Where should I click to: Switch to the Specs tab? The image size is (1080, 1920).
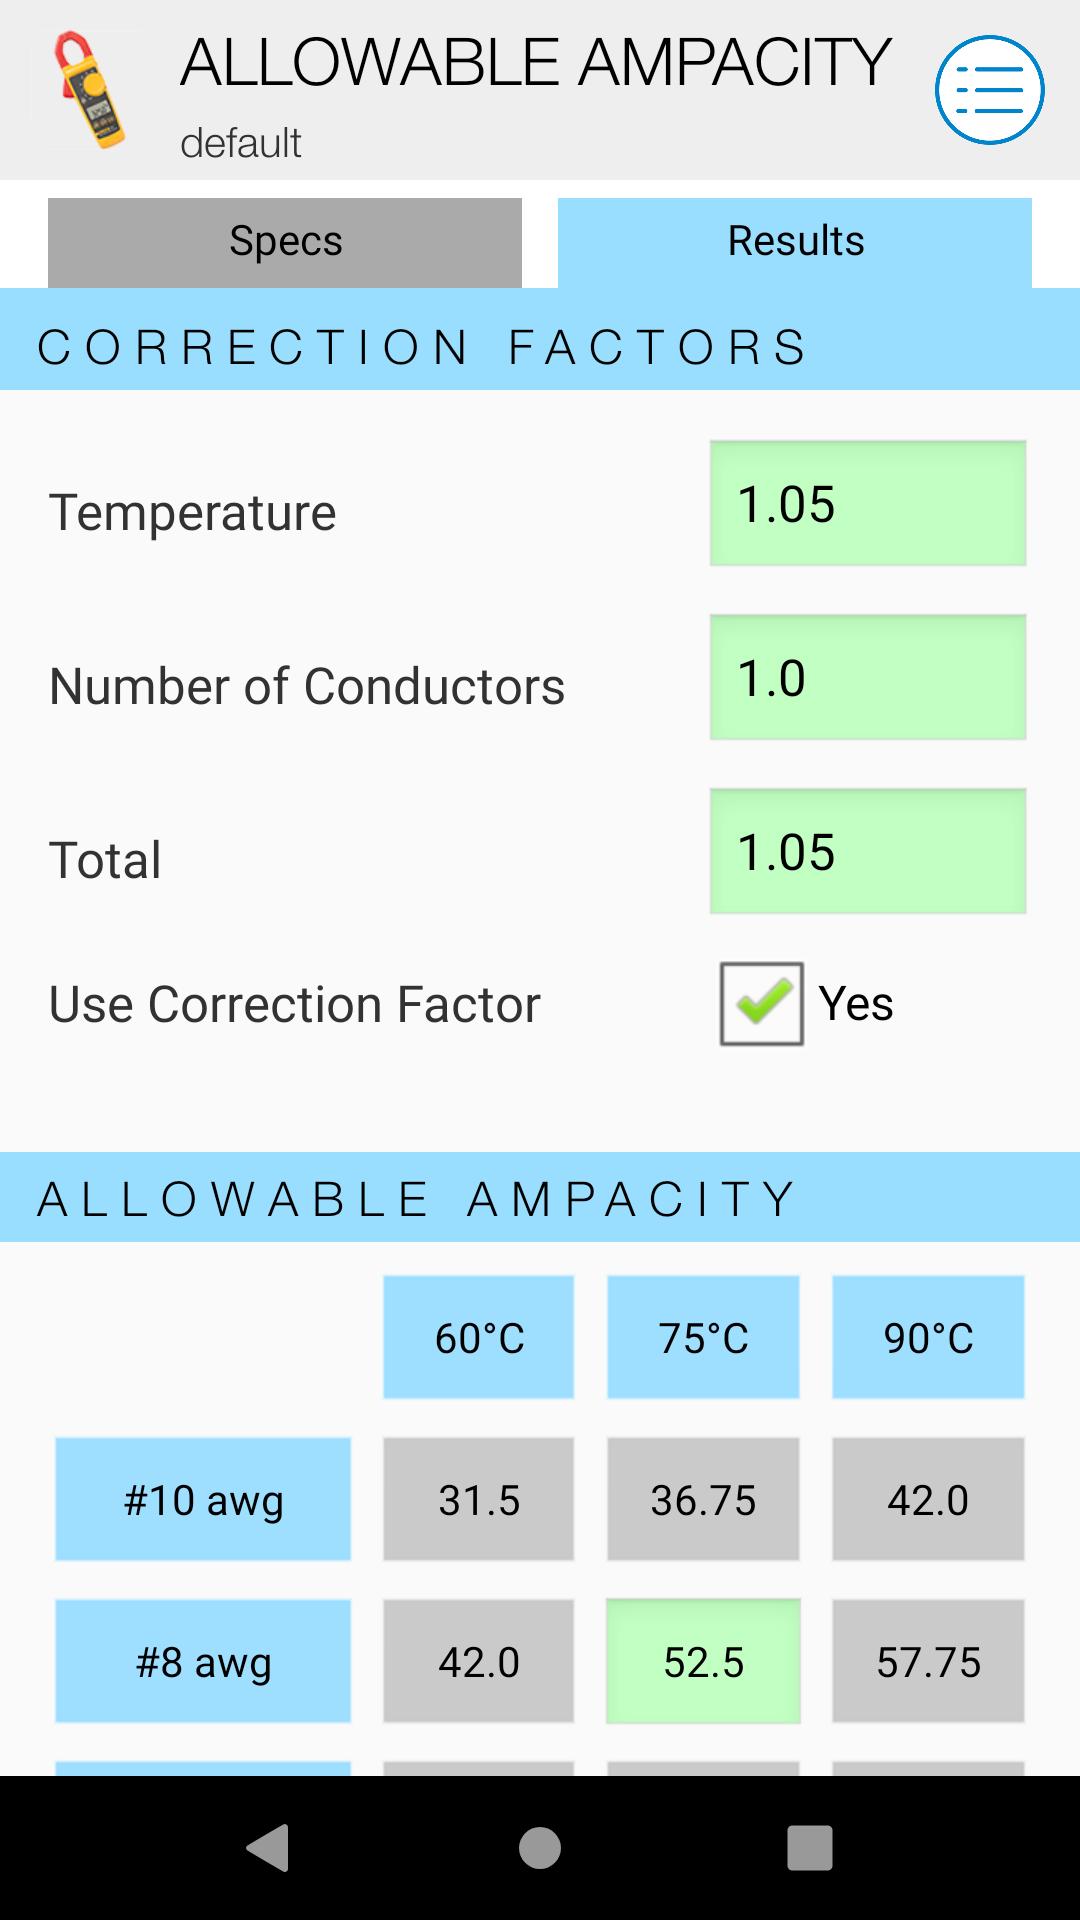[x=285, y=242]
